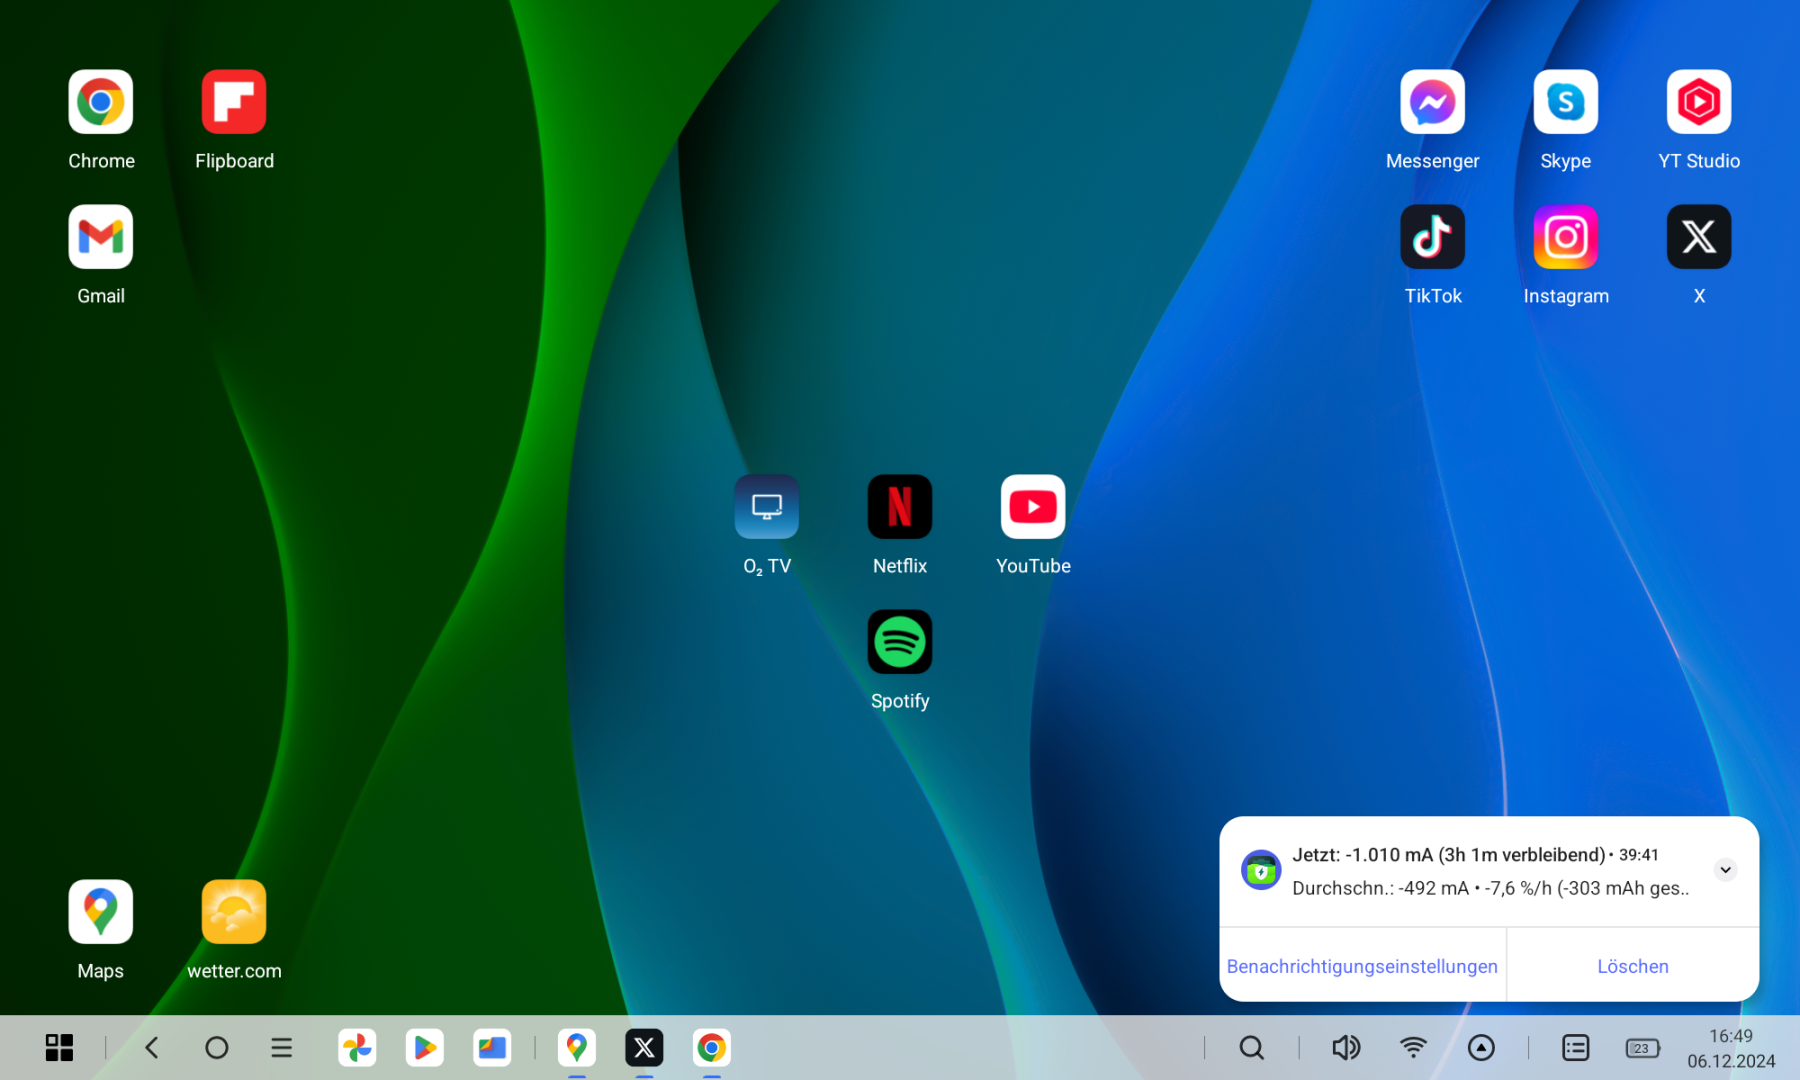Viewport: 1800px width, 1080px height.
Task: Open Gmail app
Action: click(x=101, y=237)
